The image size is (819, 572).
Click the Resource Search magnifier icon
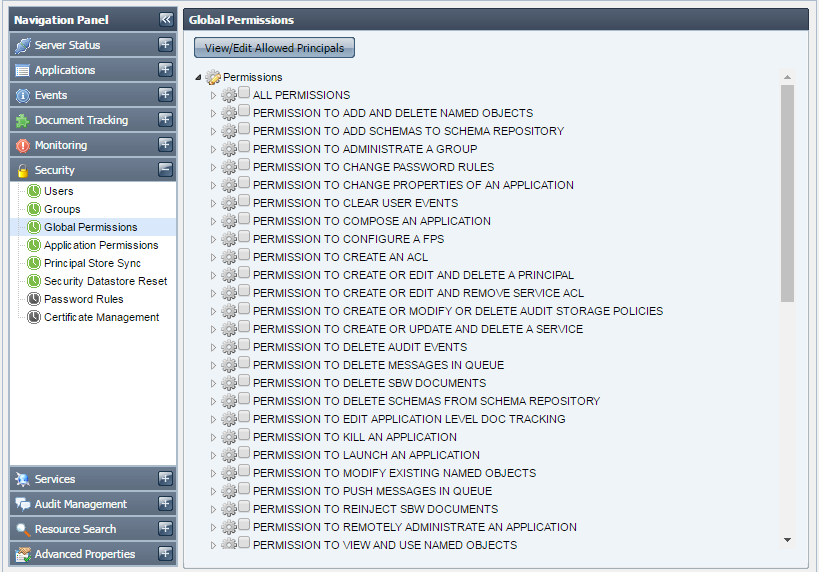coord(22,529)
